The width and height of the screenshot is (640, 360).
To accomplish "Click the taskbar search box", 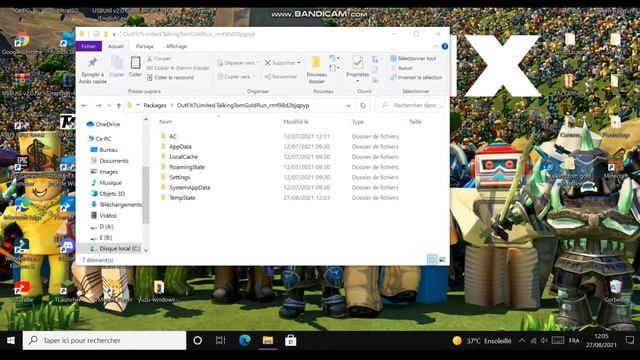I will 104,340.
